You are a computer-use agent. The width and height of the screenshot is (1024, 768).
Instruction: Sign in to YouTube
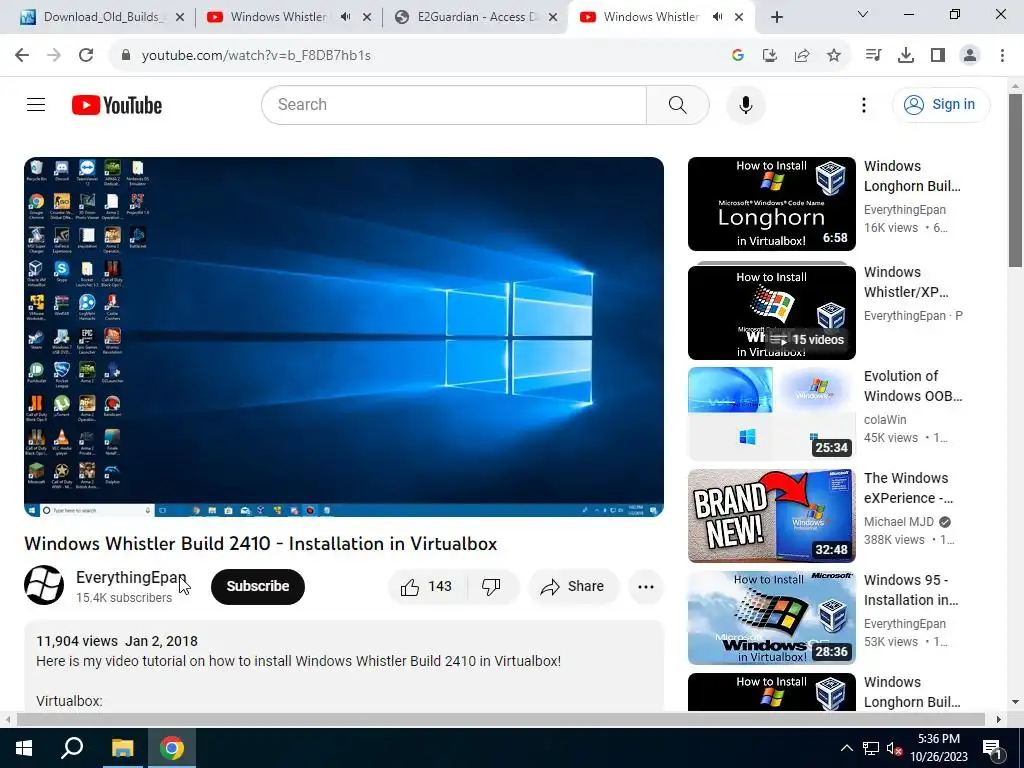[941, 104]
